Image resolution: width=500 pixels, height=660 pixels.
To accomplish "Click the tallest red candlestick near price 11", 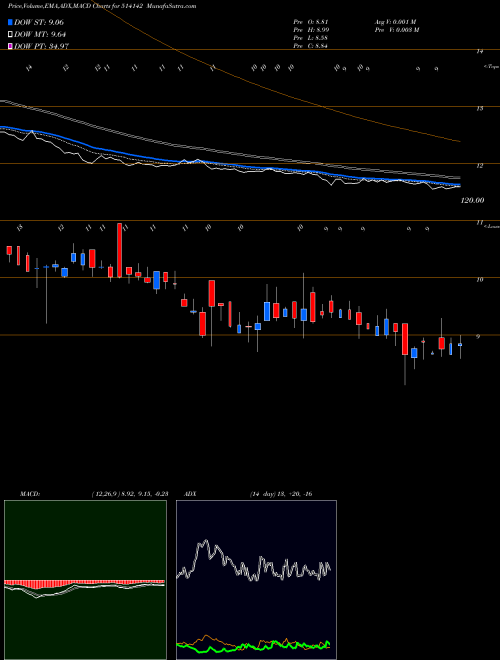I will pyautogui.click(x=120, y=250).
